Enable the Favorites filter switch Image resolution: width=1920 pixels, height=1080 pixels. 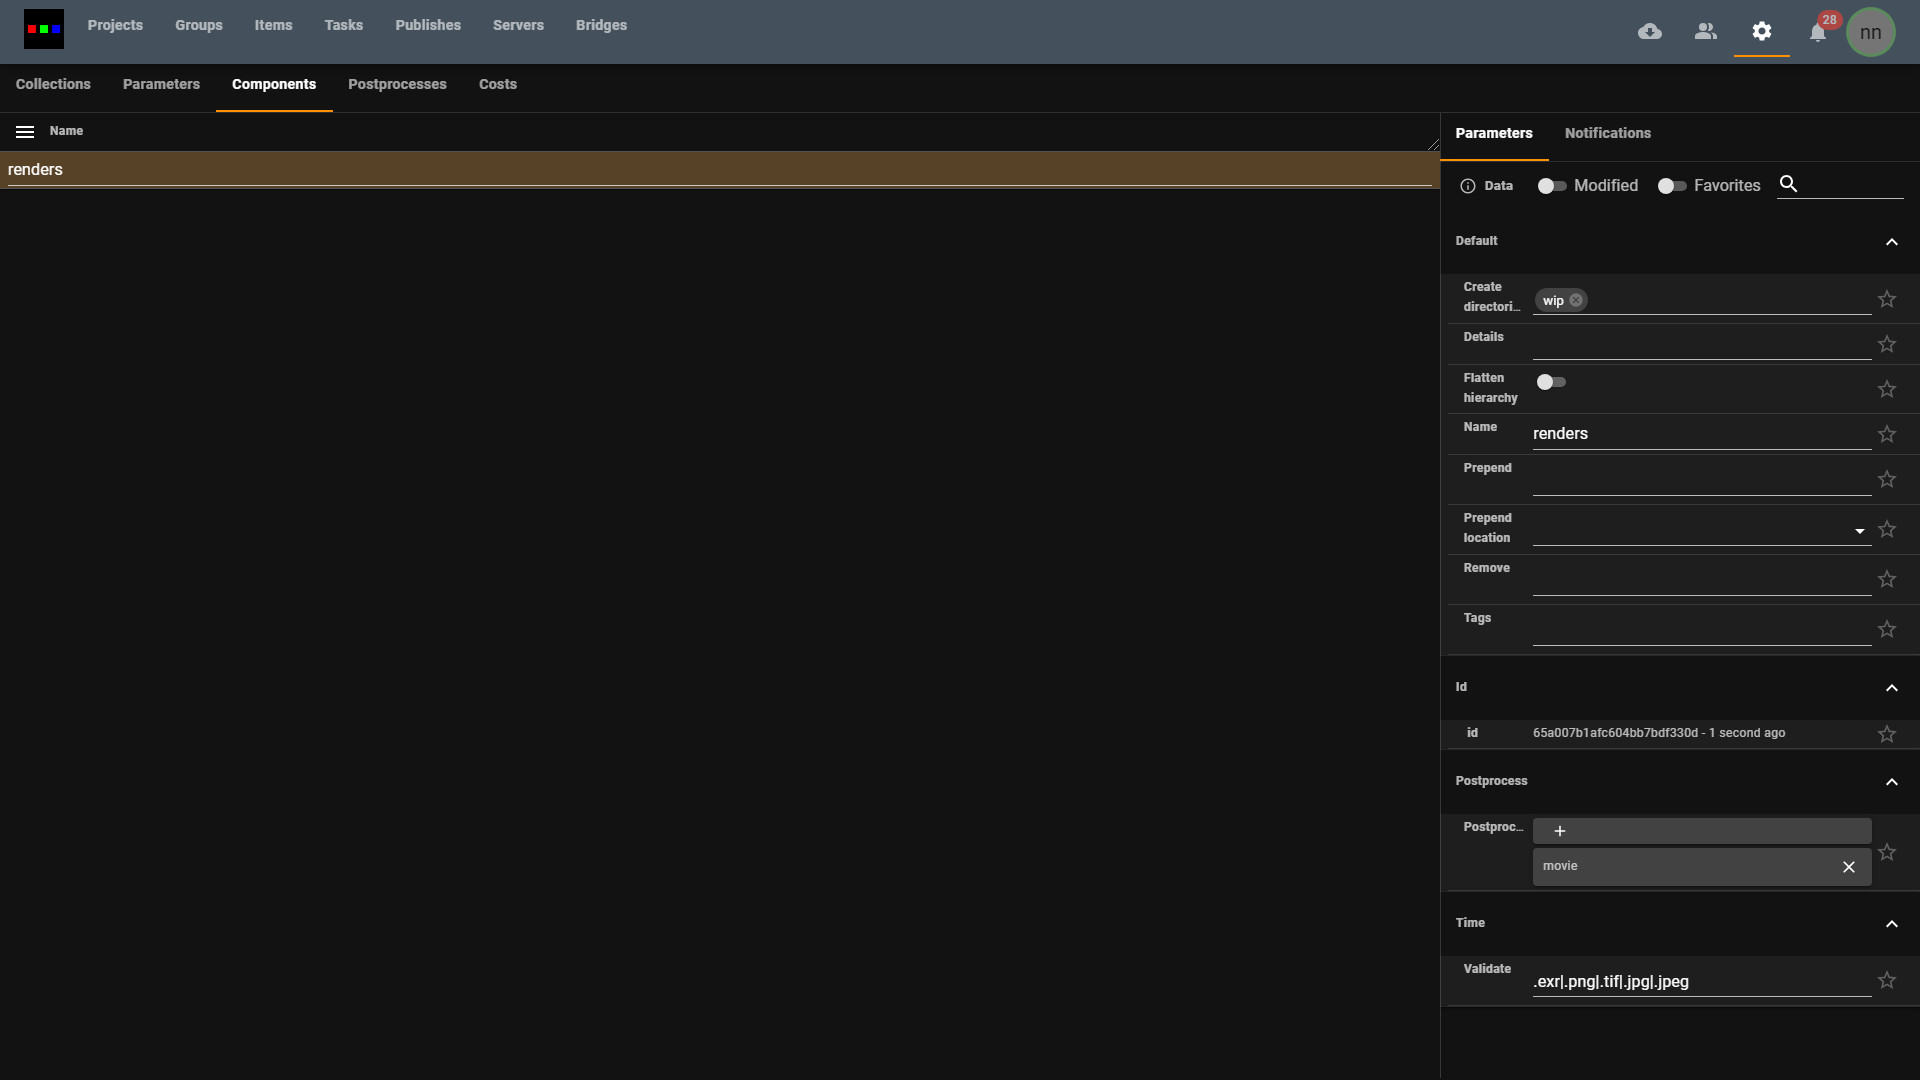pyautogui.click(x=1671, y=186)
